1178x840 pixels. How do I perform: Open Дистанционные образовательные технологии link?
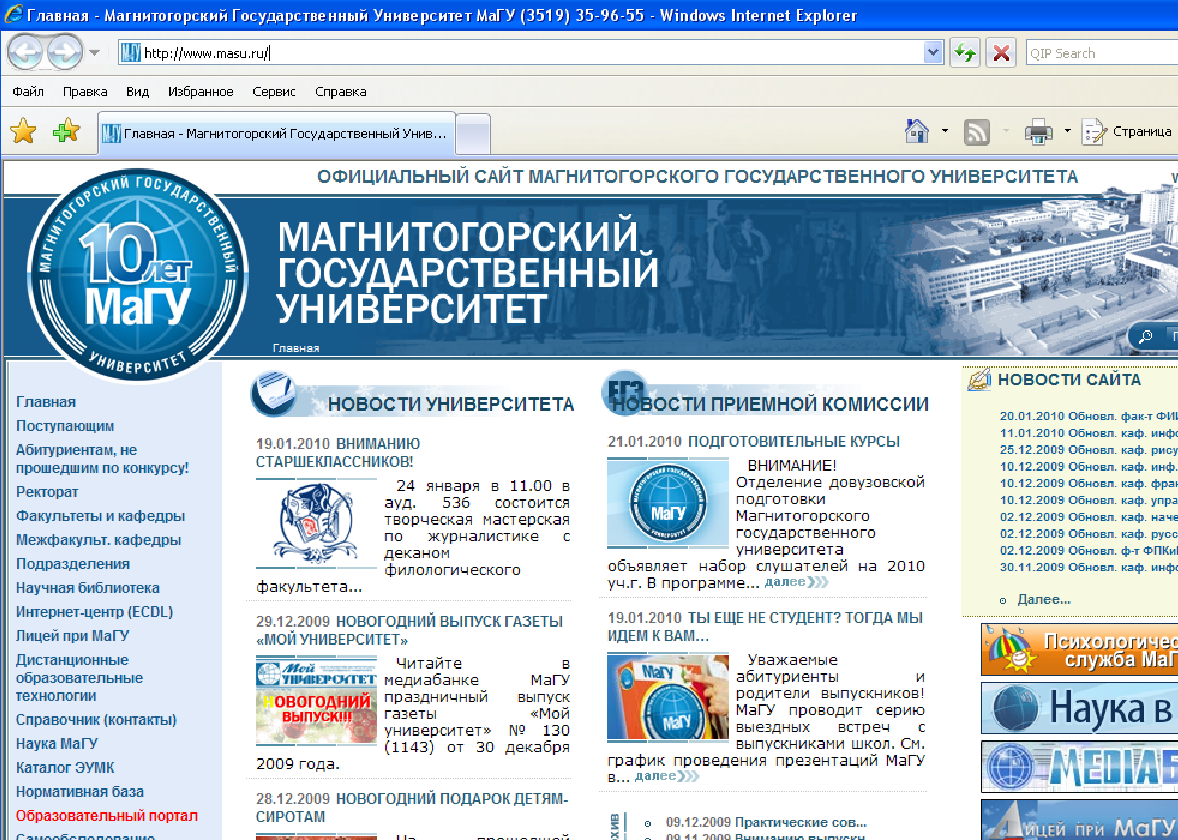[80, 678]
